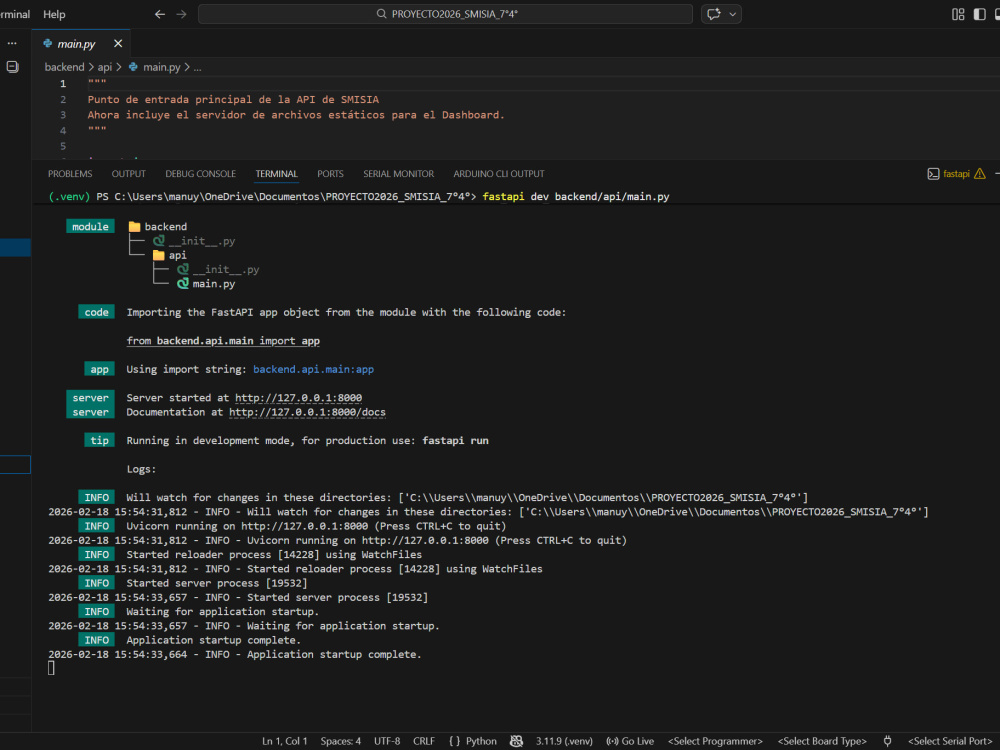
Task: Open the Copilot chat icon
Action: point(714,14)
